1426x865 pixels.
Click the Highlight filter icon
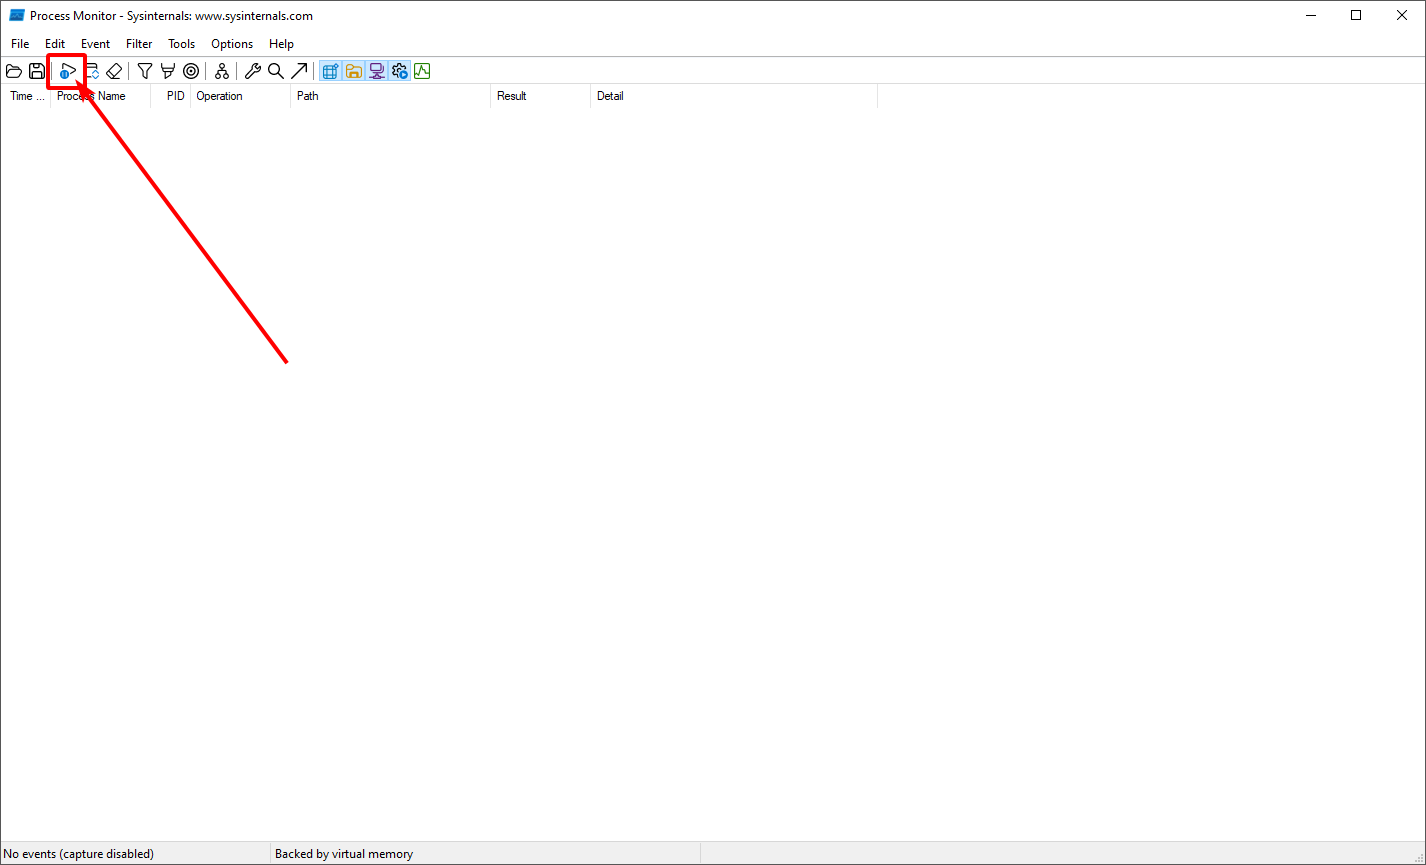point(167,70)
